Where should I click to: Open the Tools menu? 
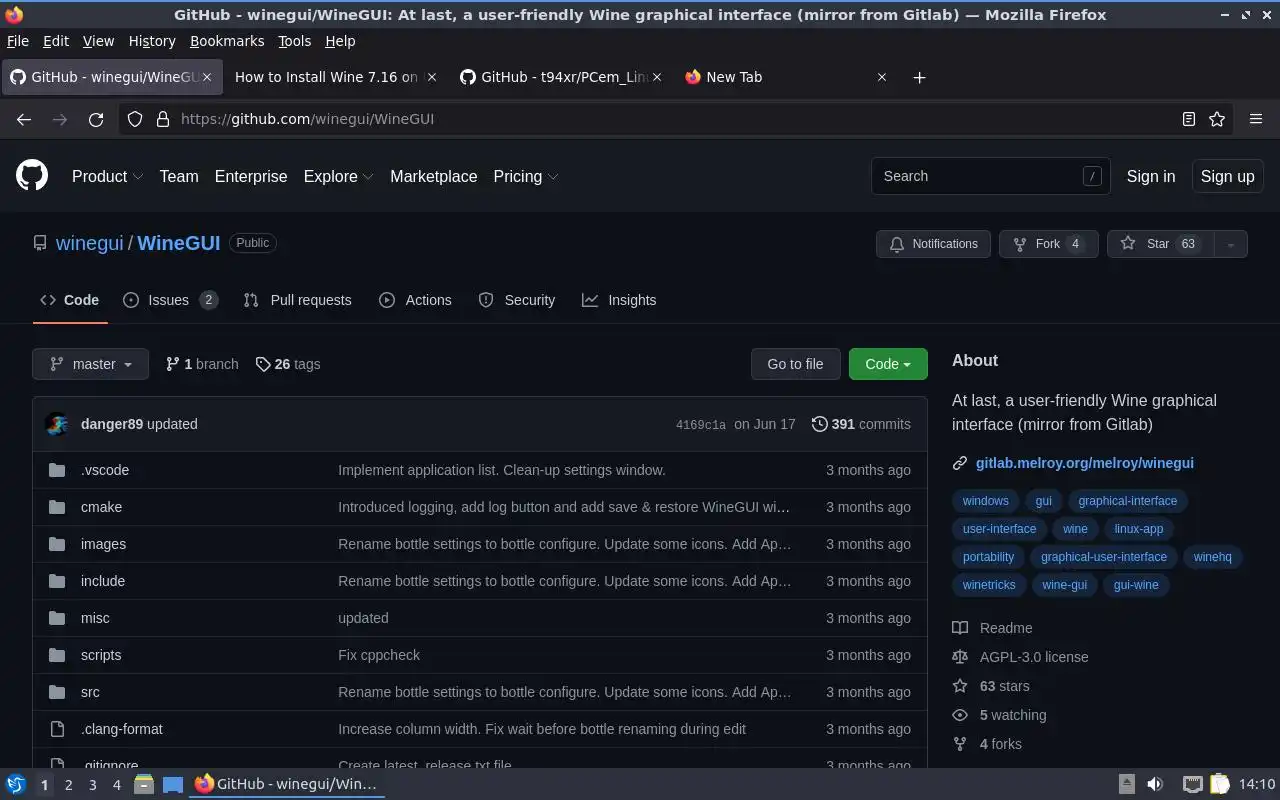click(x=294, y=41)
